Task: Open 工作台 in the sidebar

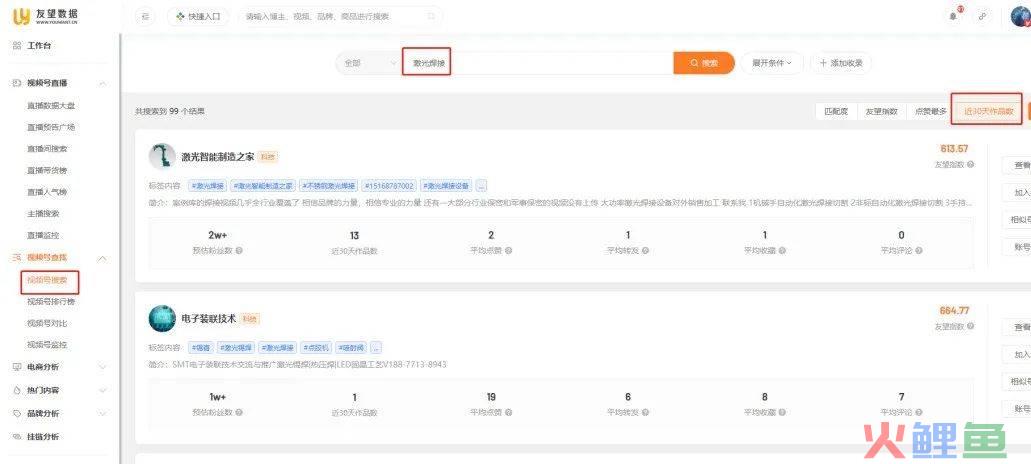Action: [39, 46]
